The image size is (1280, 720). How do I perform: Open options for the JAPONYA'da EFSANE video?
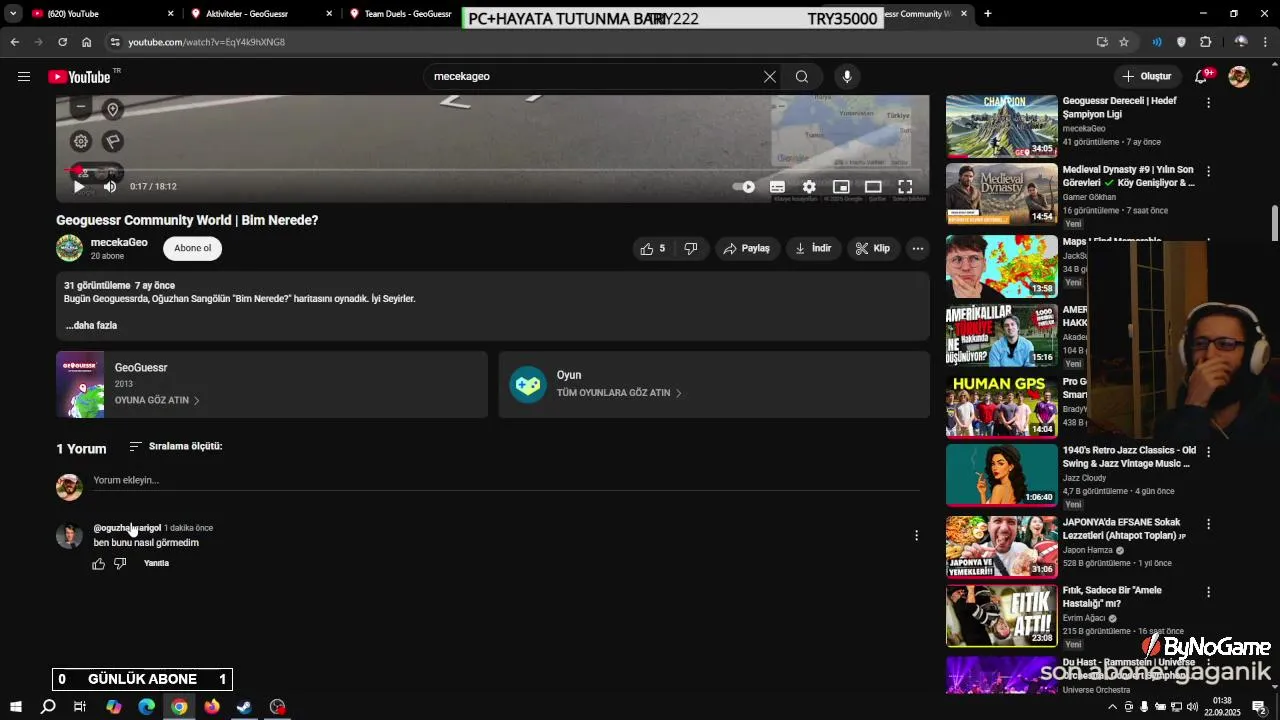pyautogui.click(x=1208, y=524)
